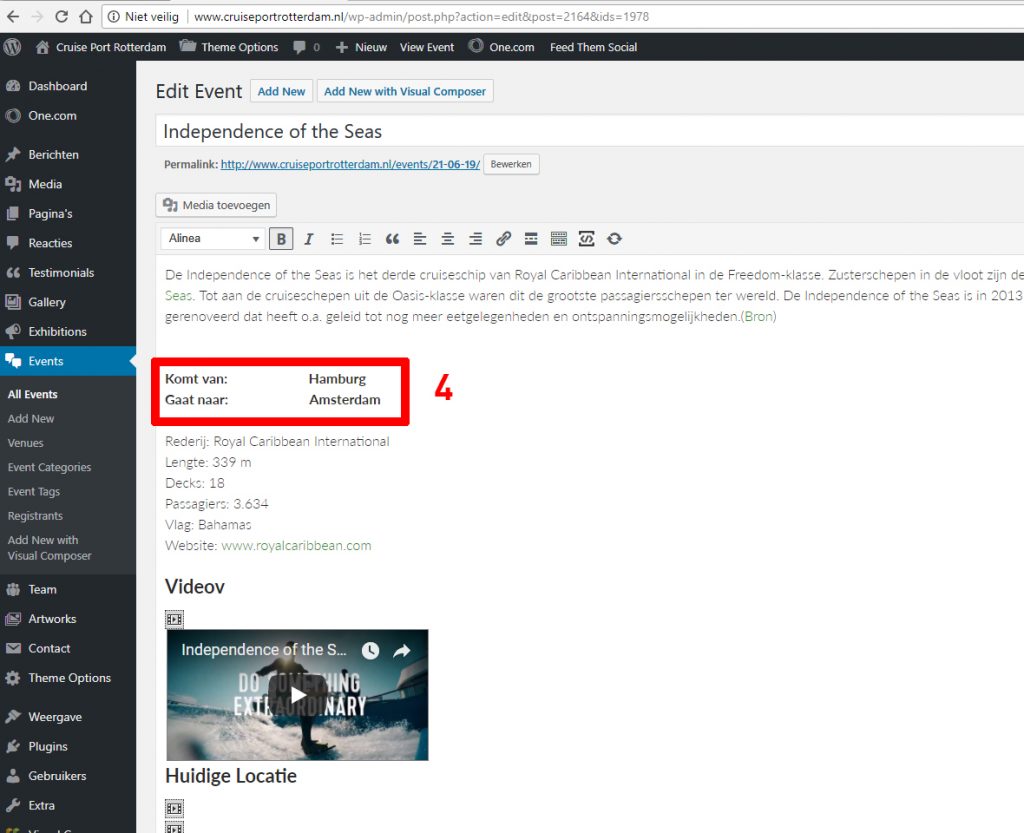1024x833 pixels.
Task: Open Plugins in the sidebar
Action: (68, 746)
